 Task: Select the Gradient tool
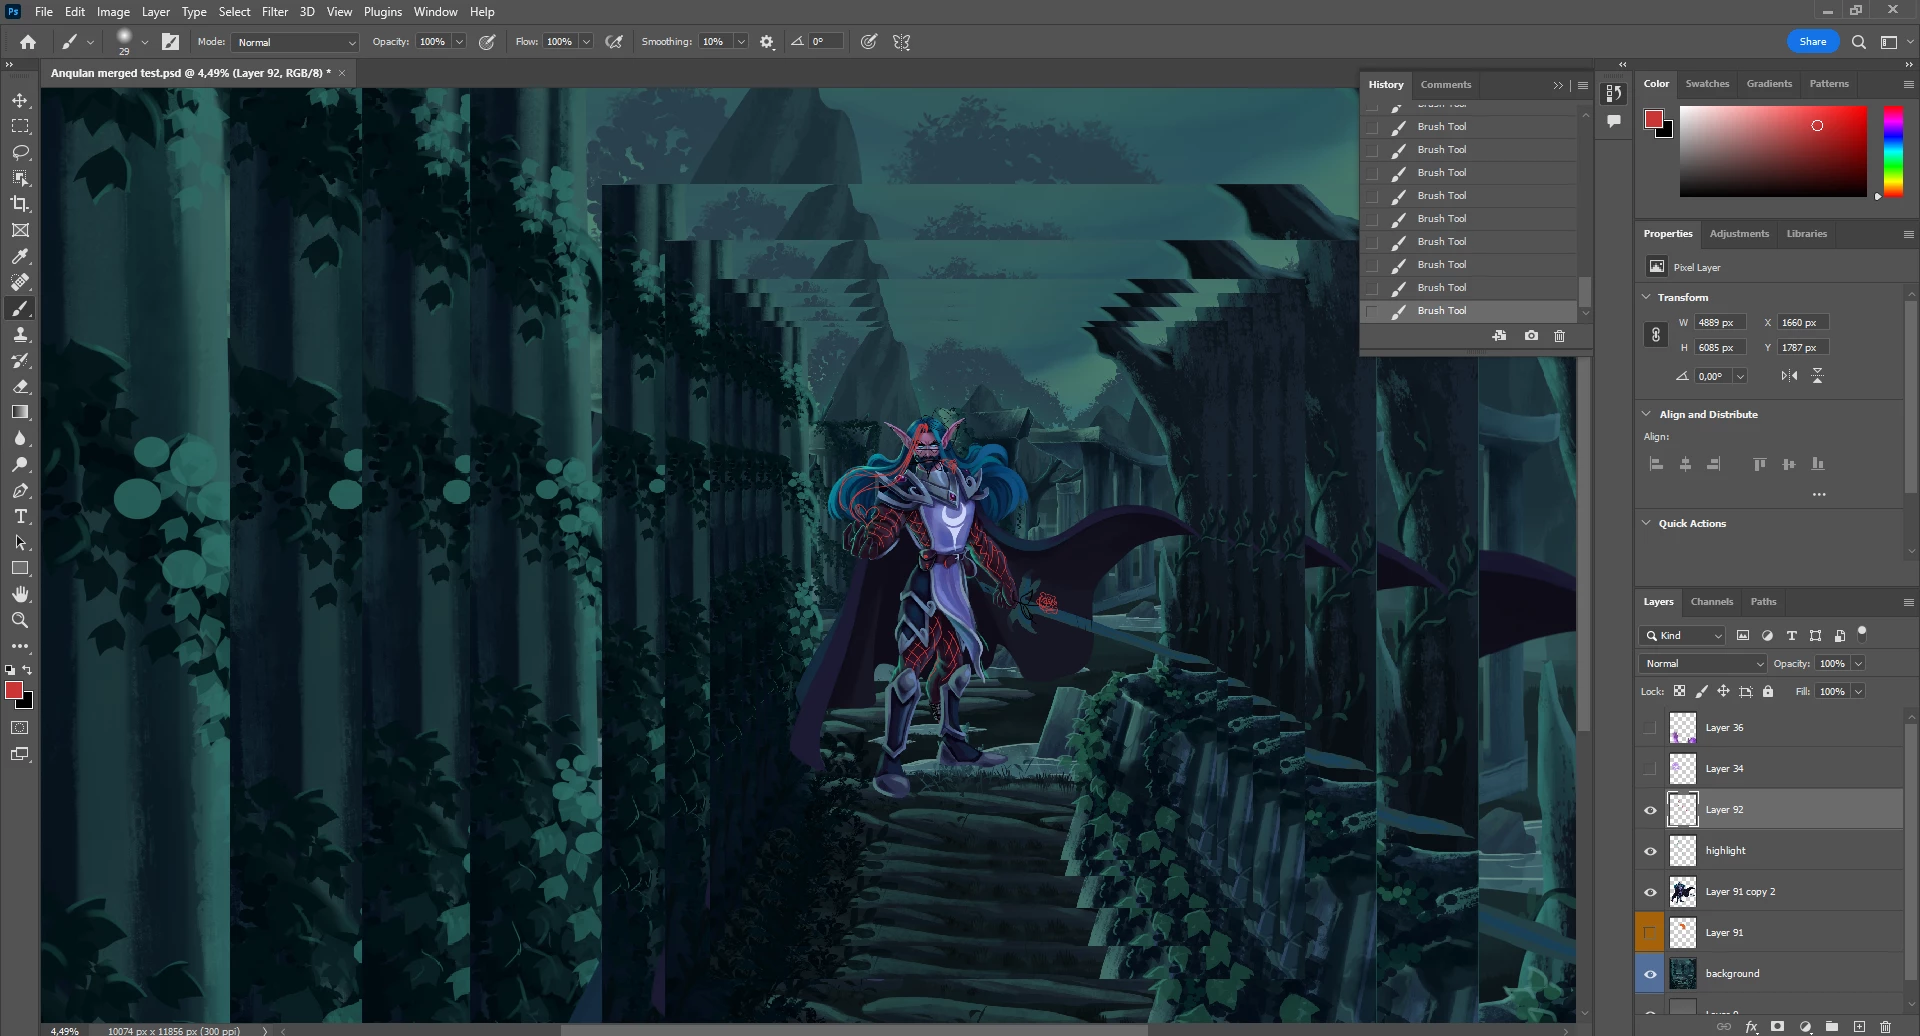click(20, 412)
